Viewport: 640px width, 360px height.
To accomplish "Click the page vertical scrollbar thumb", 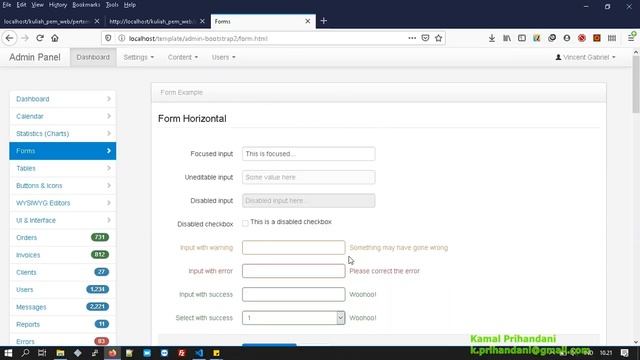I will tap(636, 84).
